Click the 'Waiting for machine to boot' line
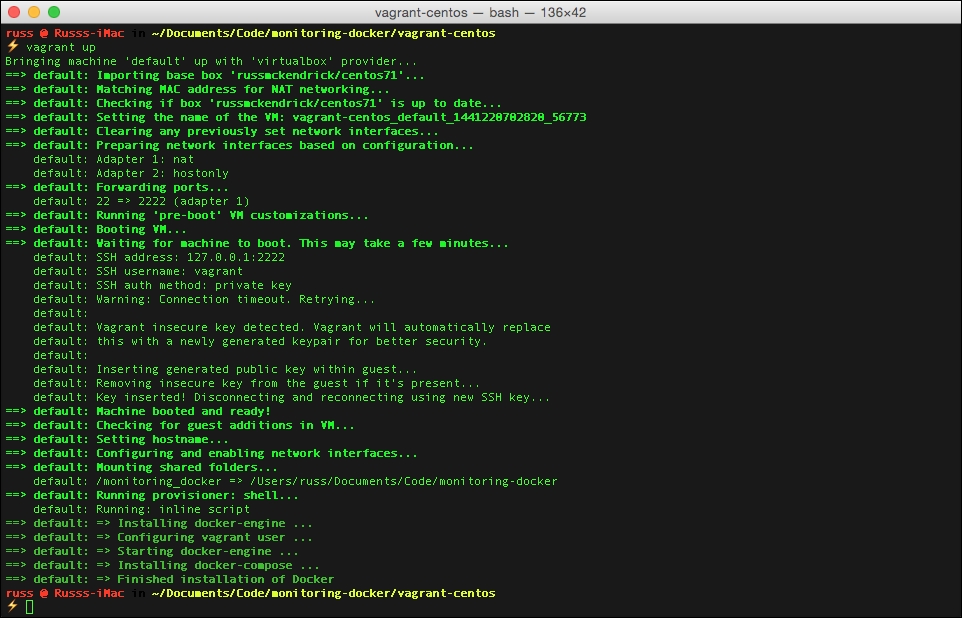 [256, 244]
